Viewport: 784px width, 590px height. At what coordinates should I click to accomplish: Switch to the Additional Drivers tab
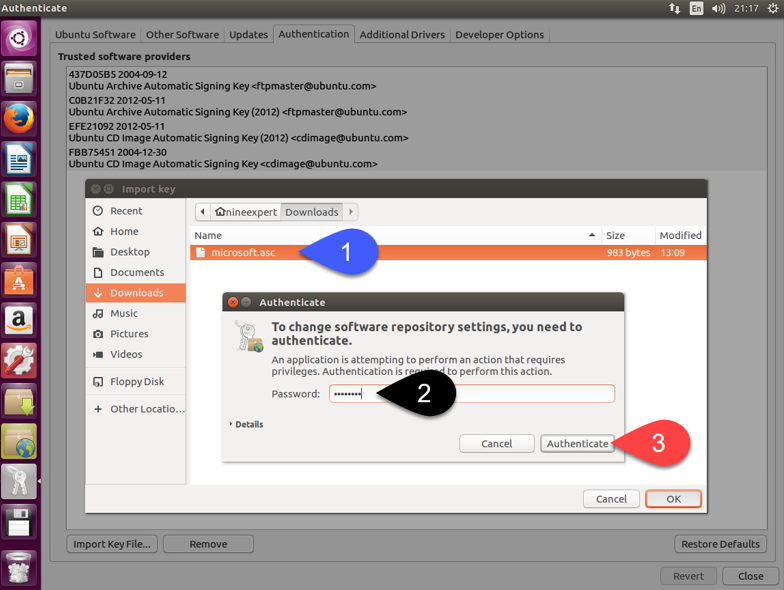coord(402,35)
